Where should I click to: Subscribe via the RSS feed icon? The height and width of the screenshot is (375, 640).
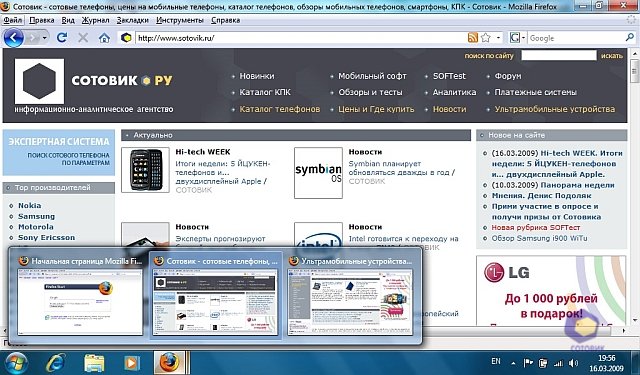pos(472,38)
